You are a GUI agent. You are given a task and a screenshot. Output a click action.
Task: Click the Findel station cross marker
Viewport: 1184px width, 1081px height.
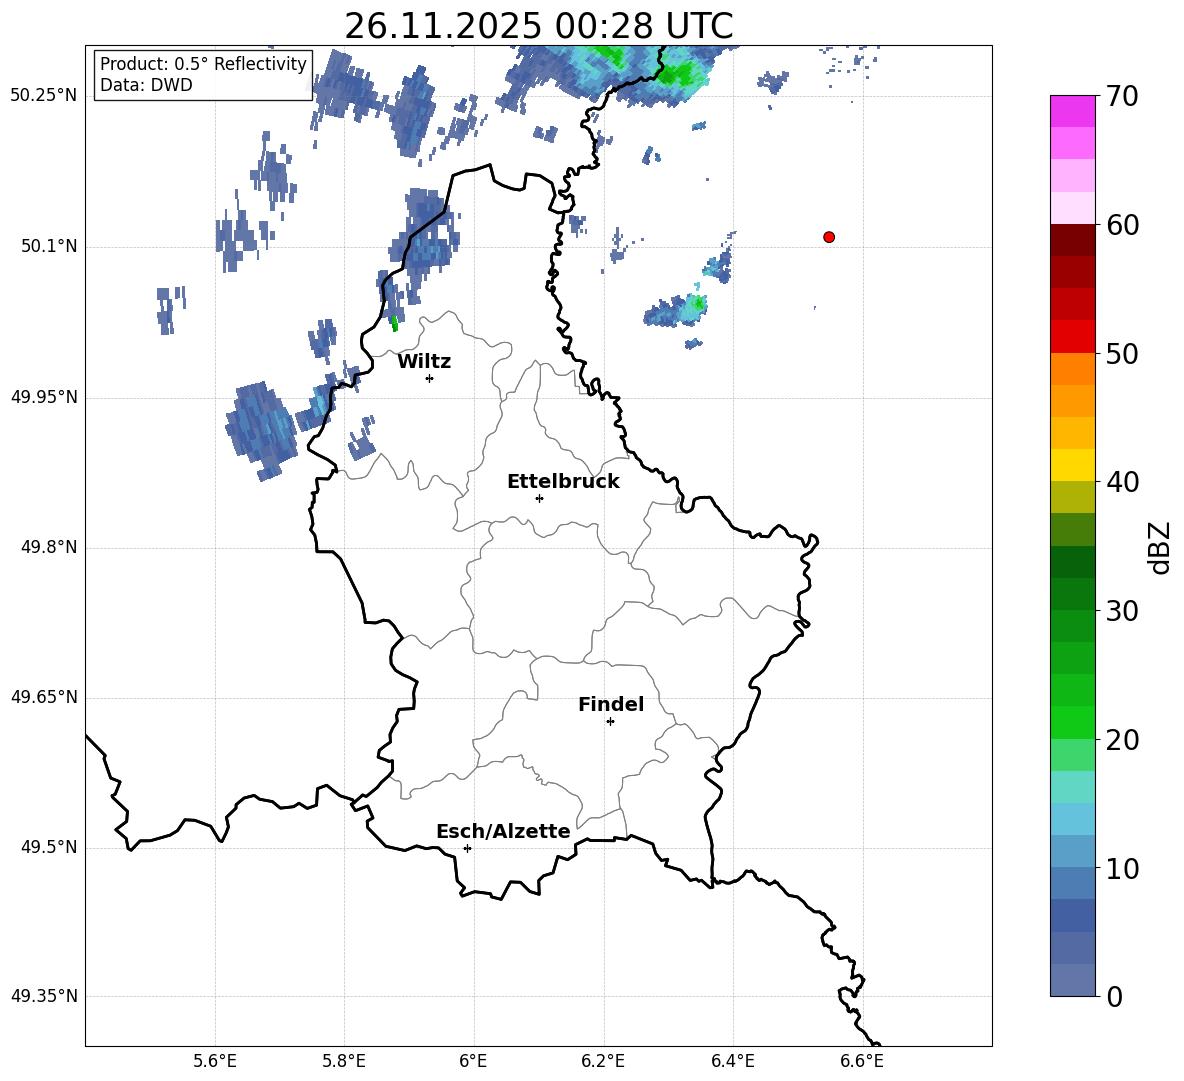(x=610, y=722)
